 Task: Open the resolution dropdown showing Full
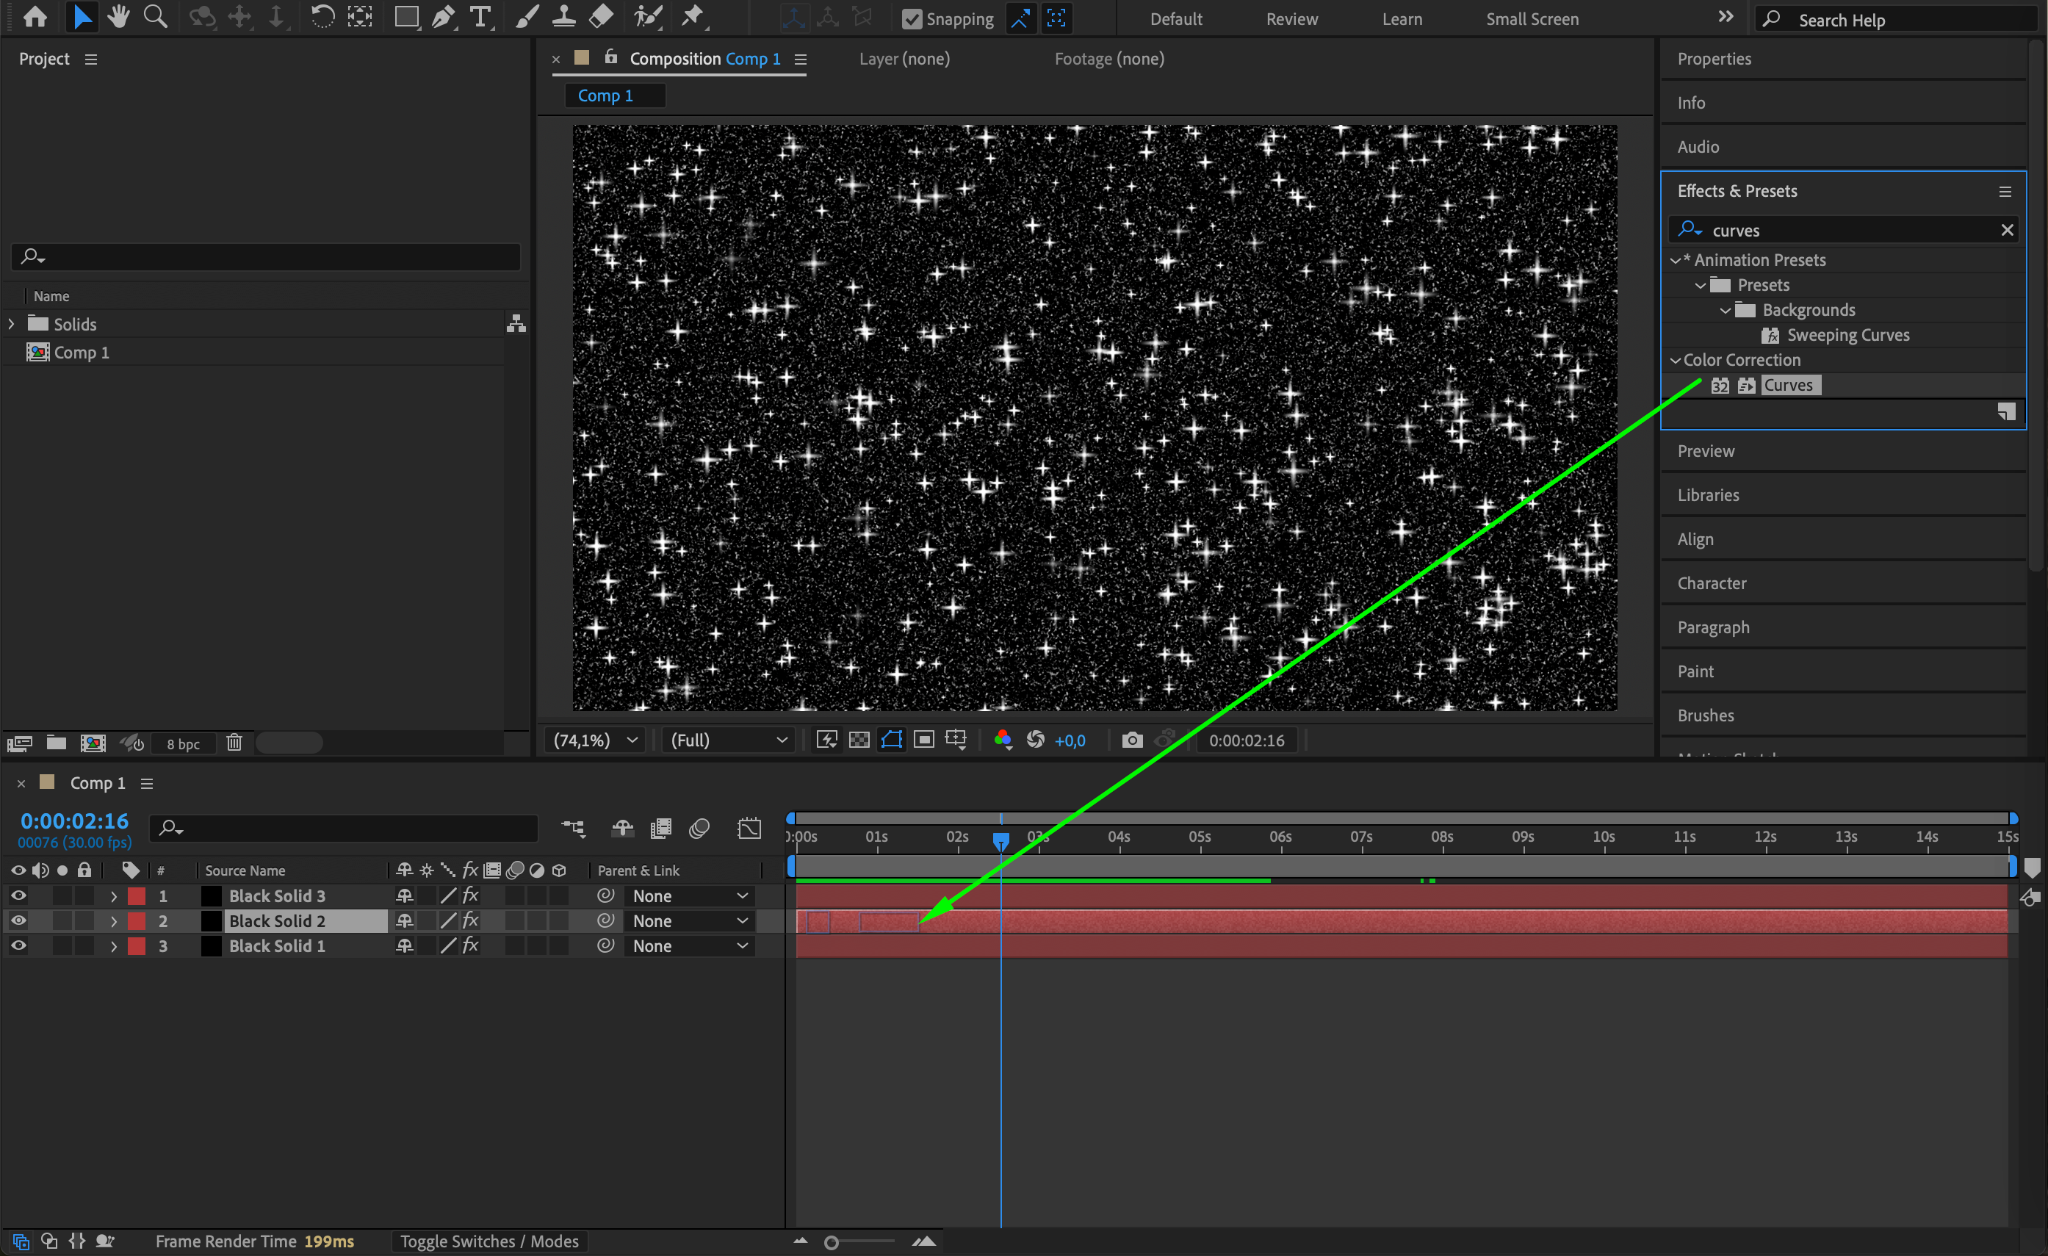[728, 740]
